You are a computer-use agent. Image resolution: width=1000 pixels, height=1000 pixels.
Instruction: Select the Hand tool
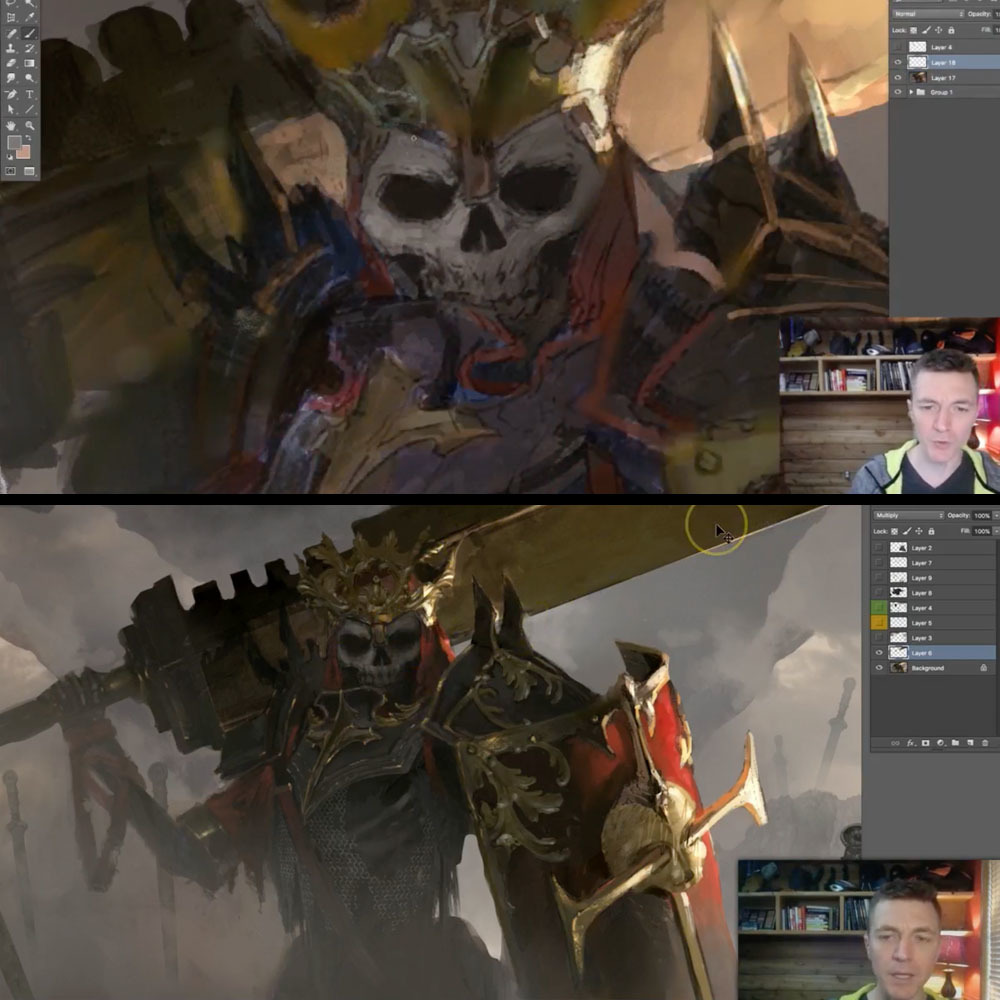tap(11, 126)
